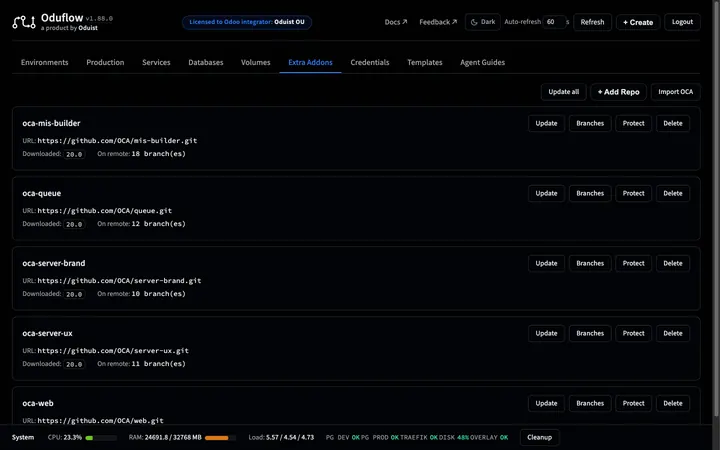Delete the oca-web repo
This screenshot has width=720, height=450.
tap(673, 404)
